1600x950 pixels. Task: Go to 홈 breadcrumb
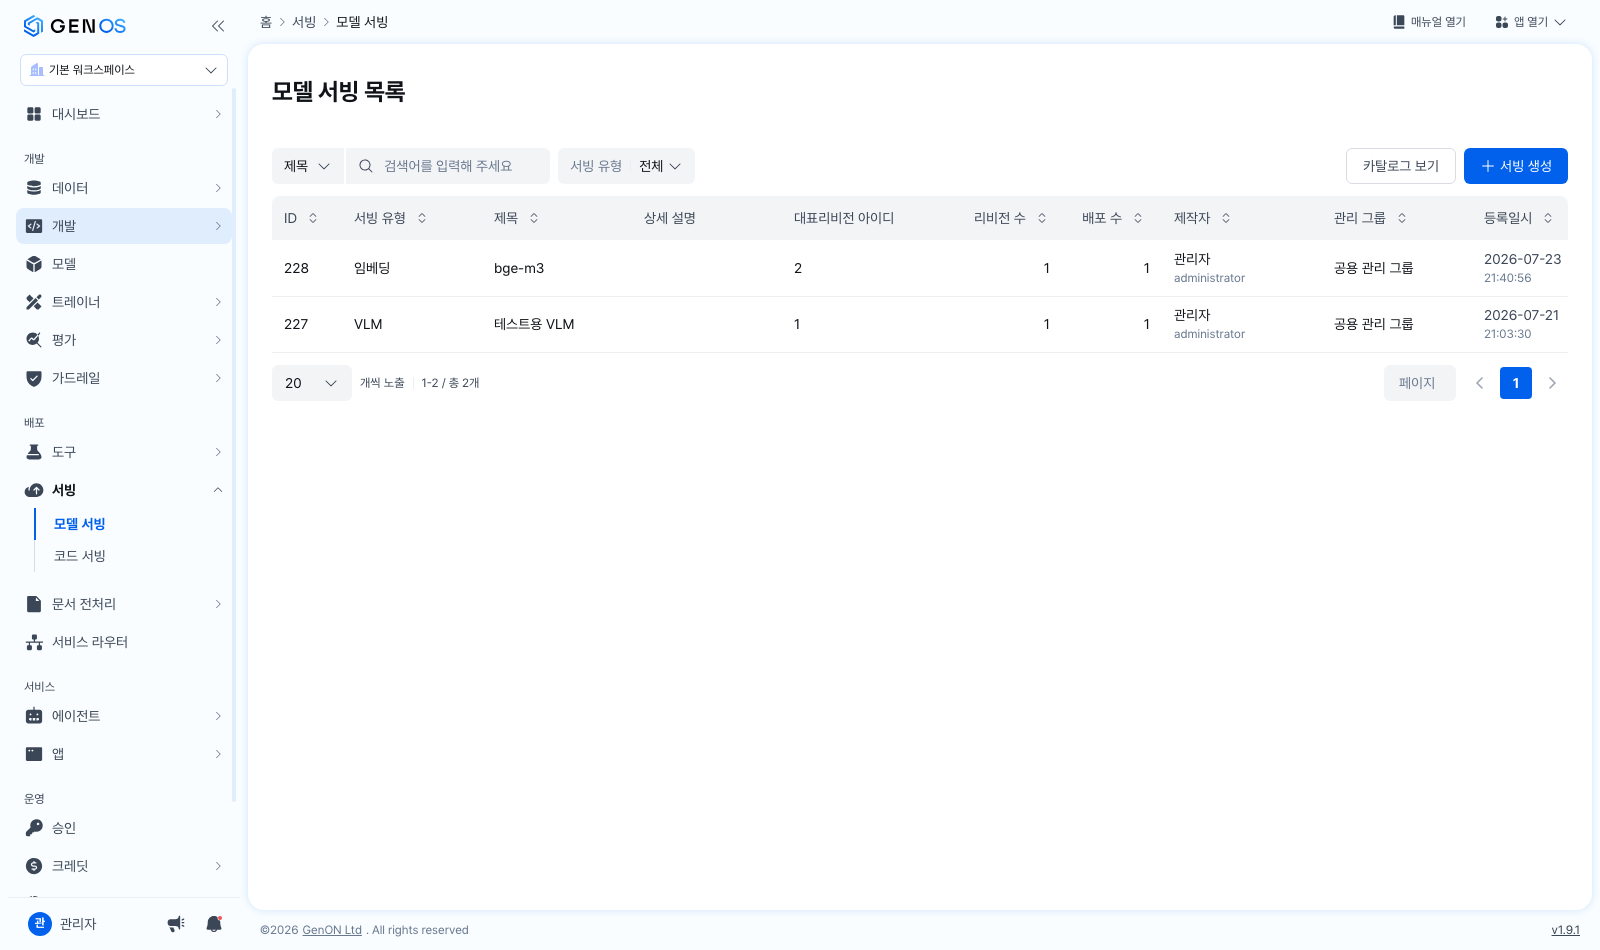[x=266, y=22]
